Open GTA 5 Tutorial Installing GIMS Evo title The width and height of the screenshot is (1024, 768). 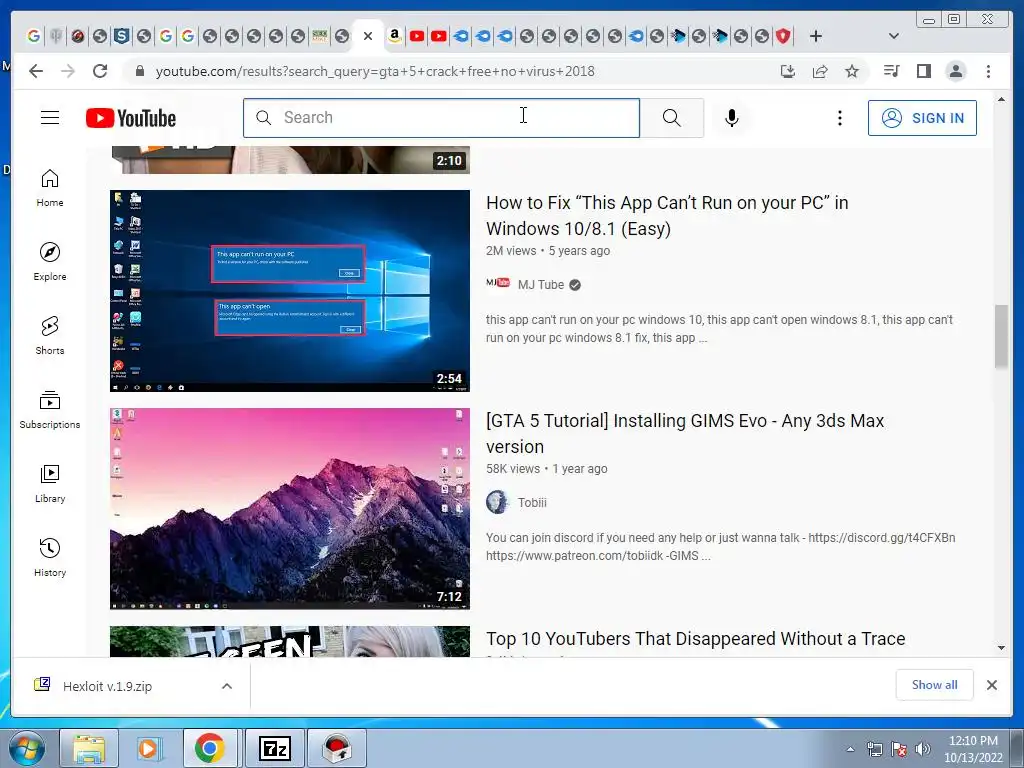684,434
